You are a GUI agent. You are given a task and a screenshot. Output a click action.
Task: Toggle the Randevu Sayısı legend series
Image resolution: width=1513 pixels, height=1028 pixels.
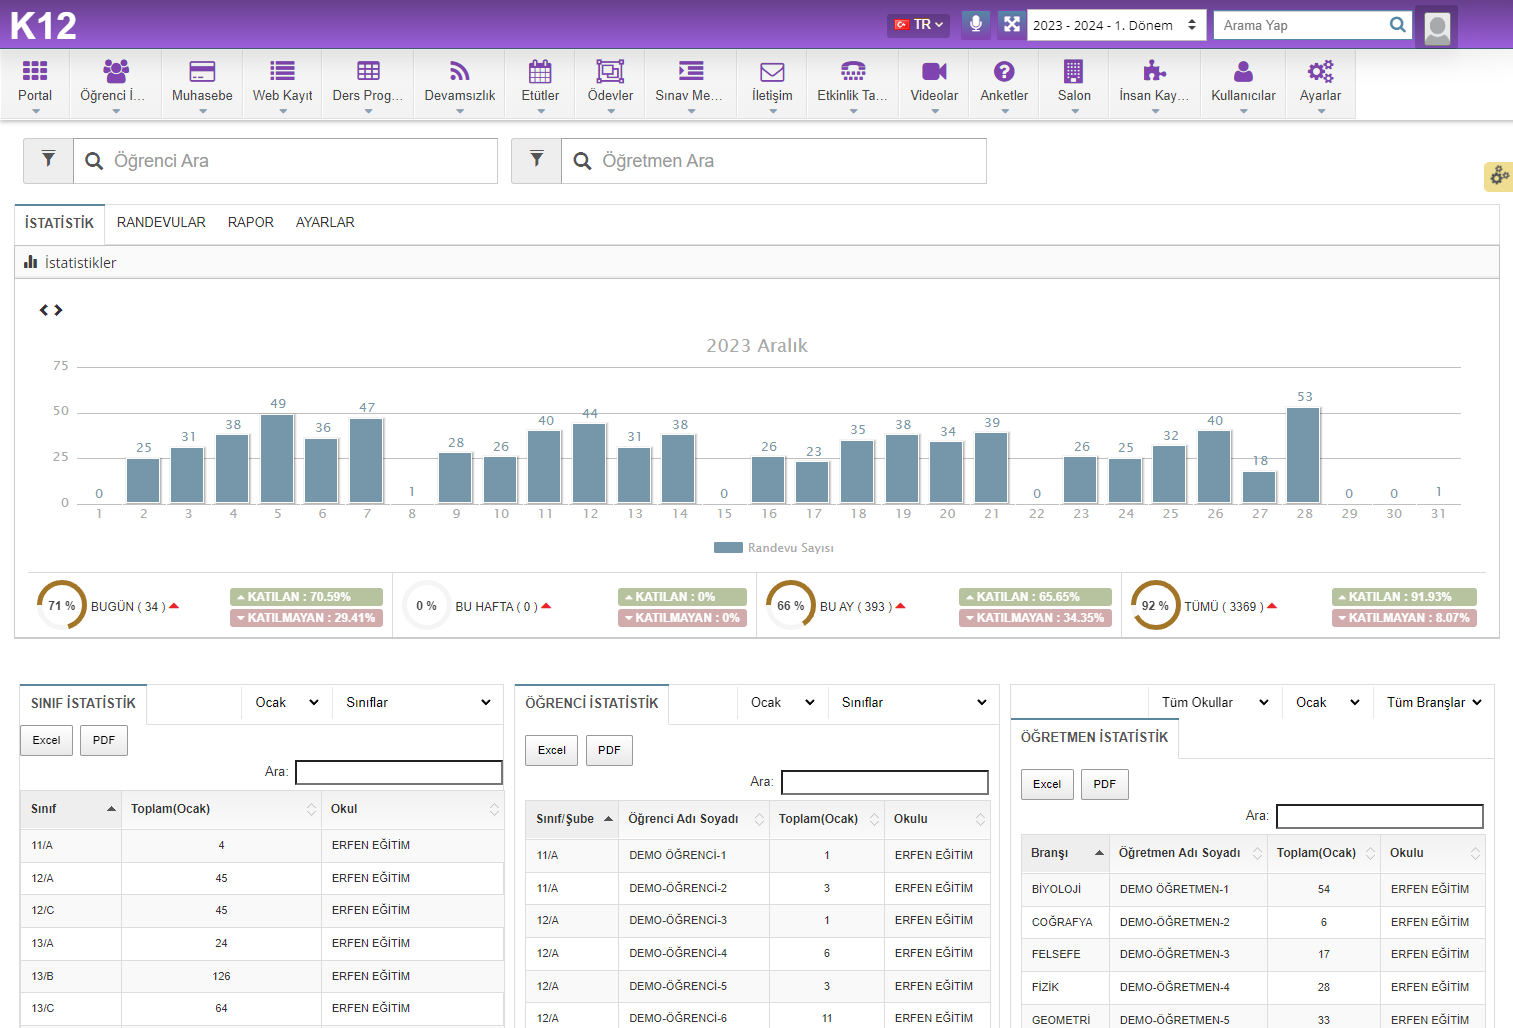click(774, 548)
